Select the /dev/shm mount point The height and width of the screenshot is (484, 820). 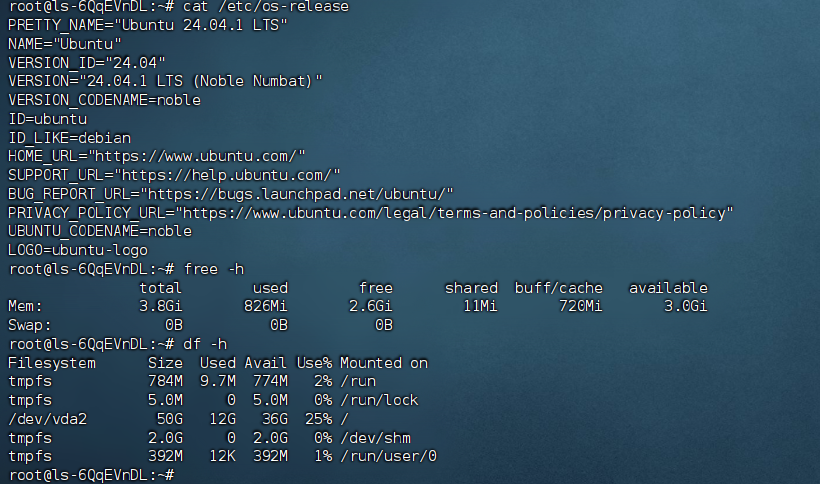coord(375,437)
